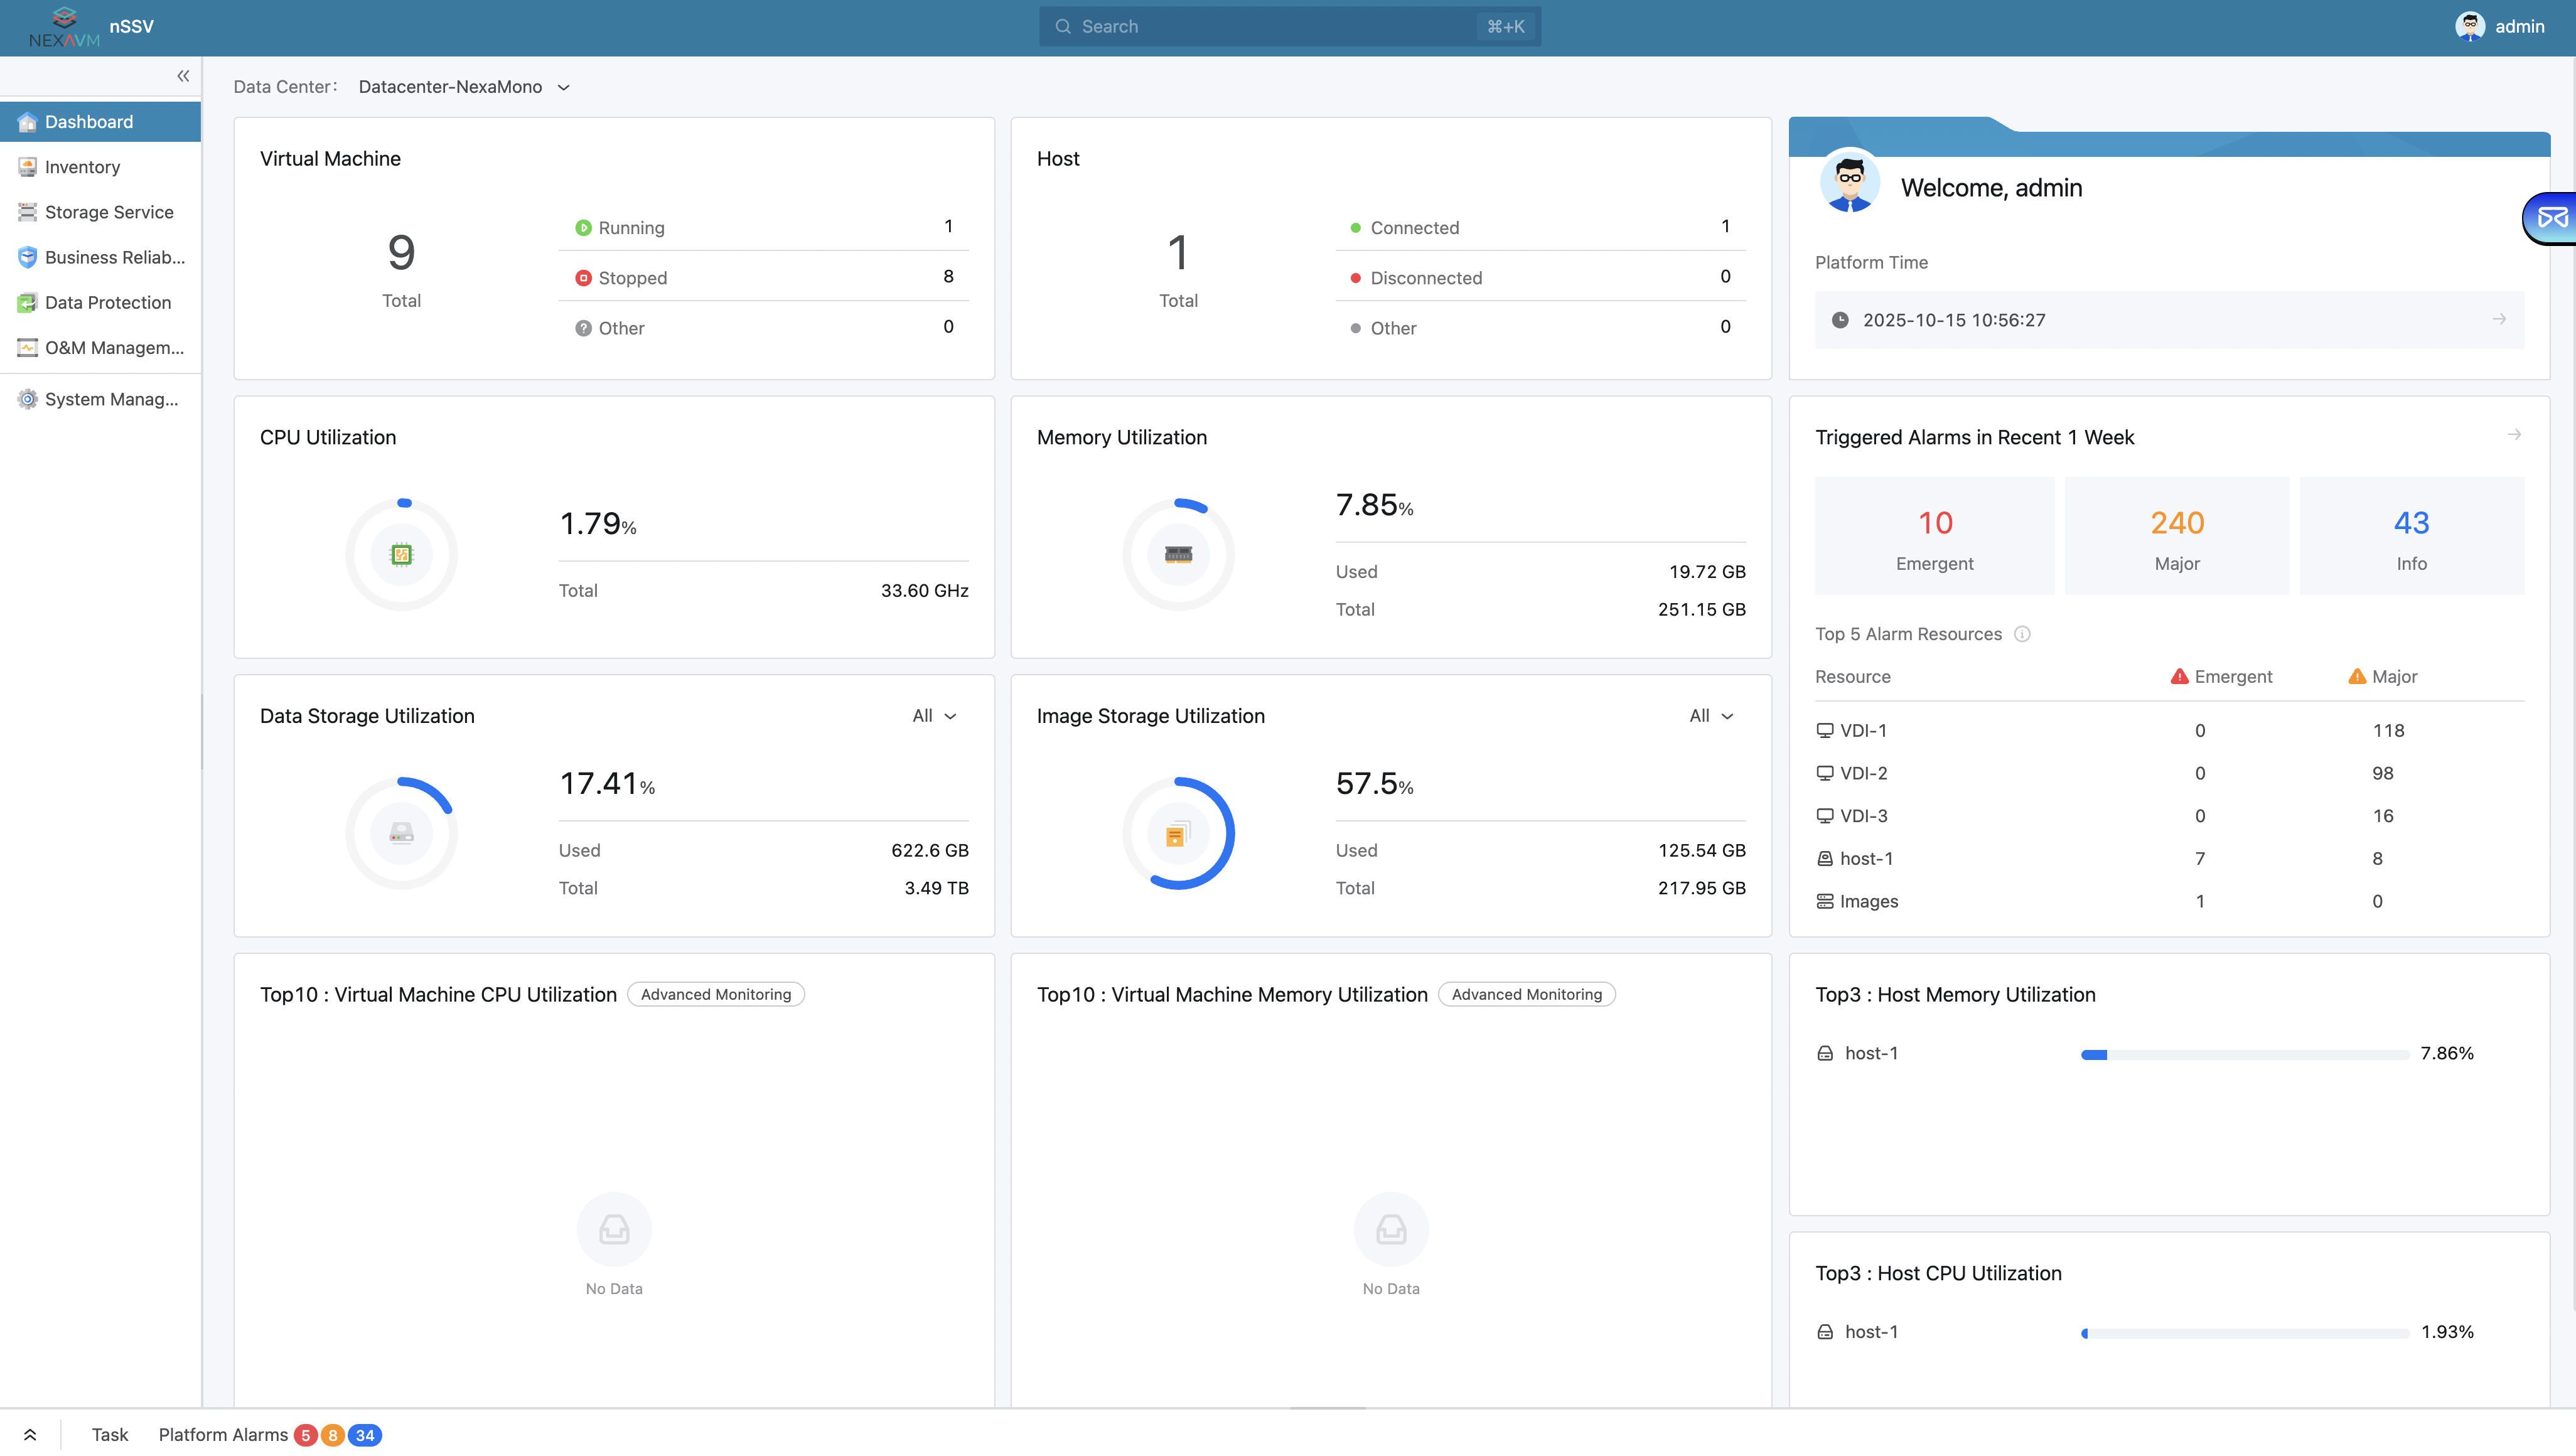The width and height of the screenshot is (2576, 1456).
Task: Click the info icon beside Top 5 Alarm Resources
Action: [x=2022, y=634]
